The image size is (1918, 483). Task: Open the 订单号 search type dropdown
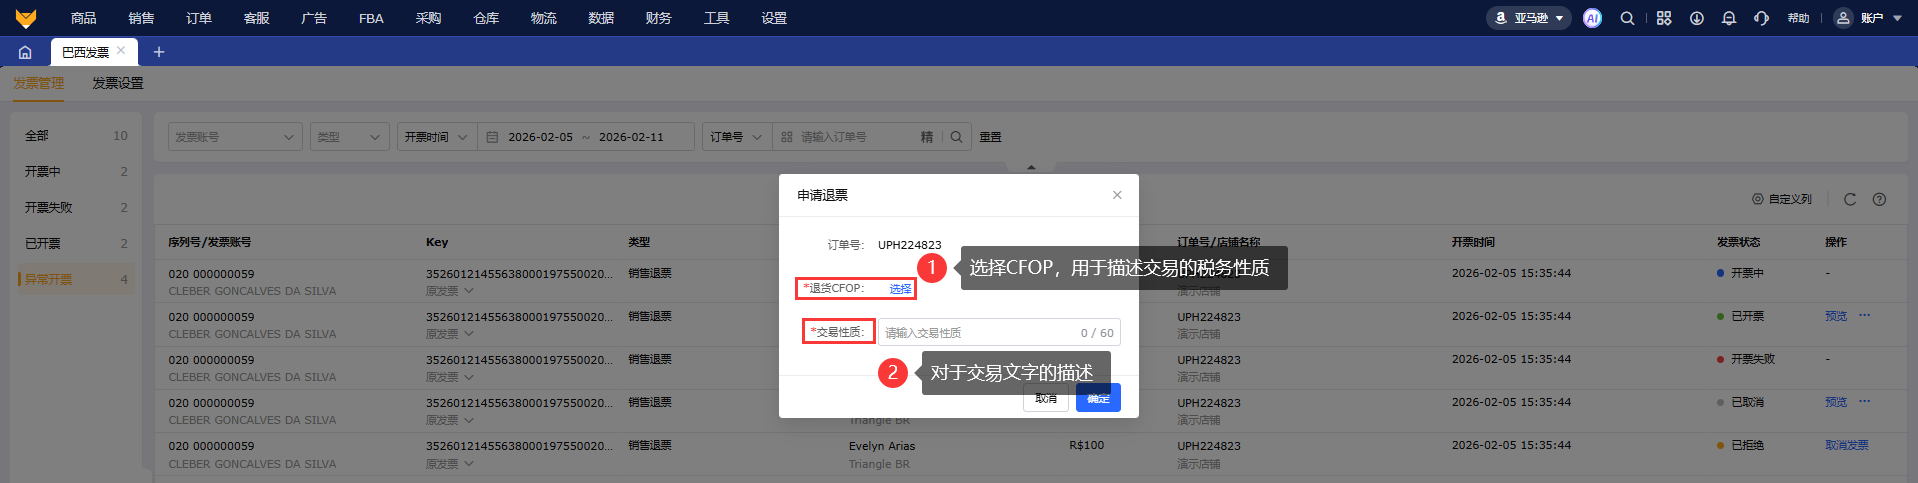coord(737,137)
